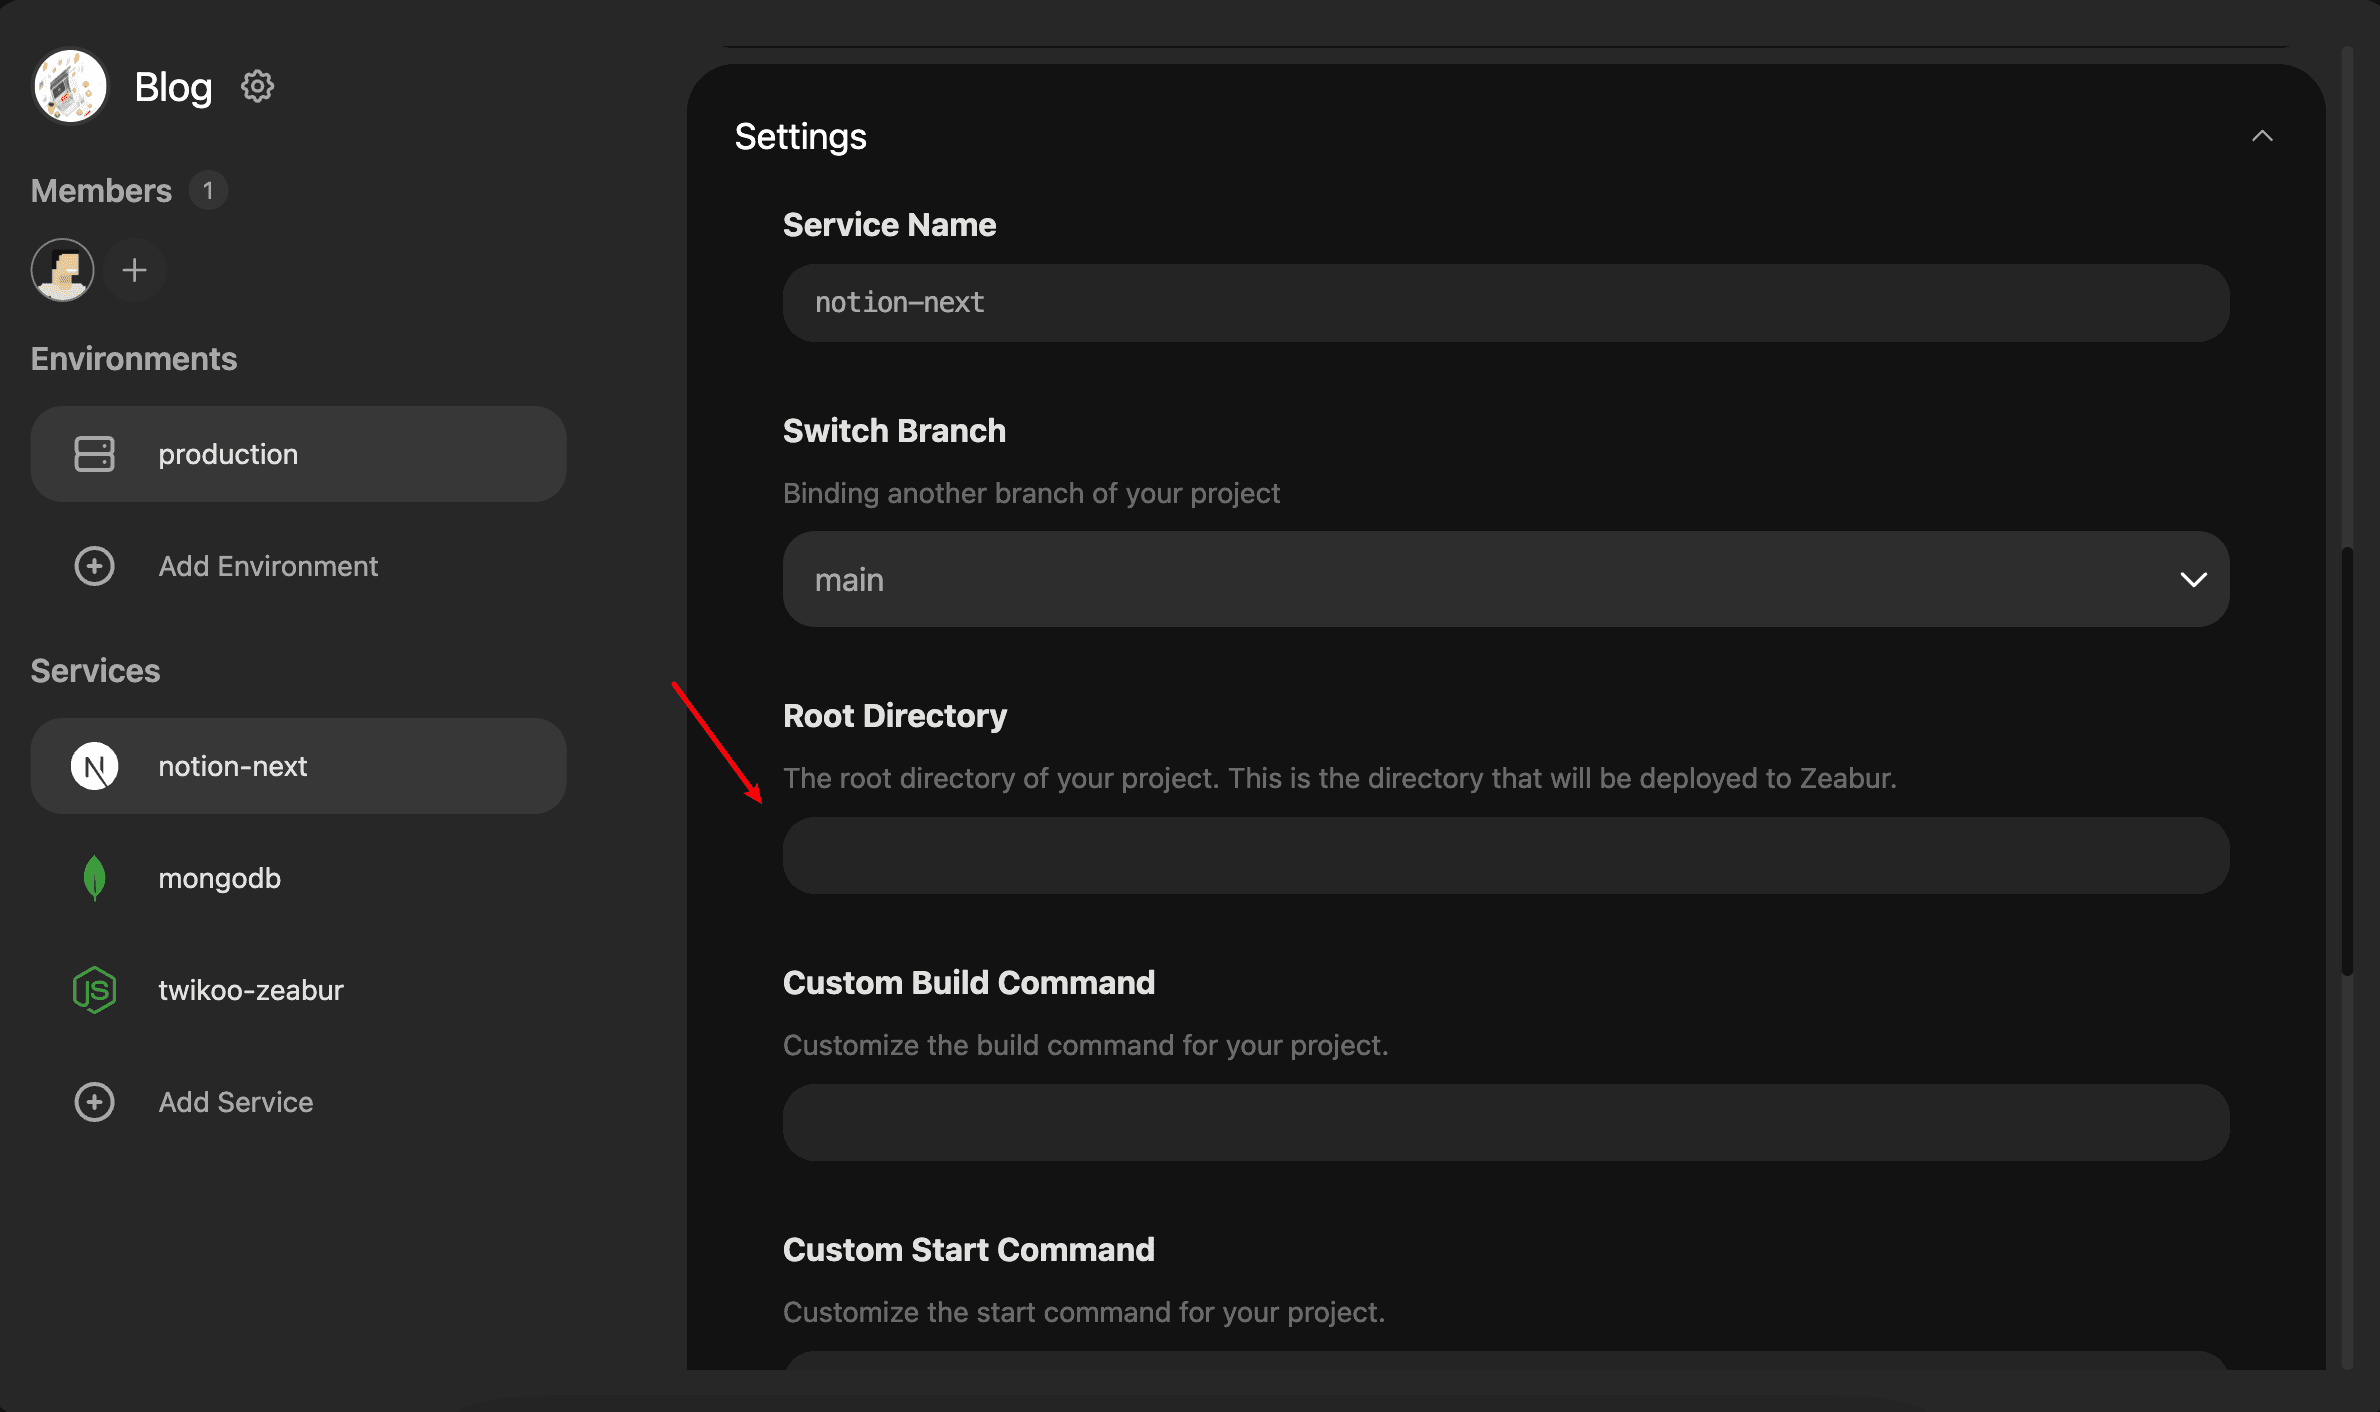Image resolution: width=2380 pixels, height=1412 pixels.
Task: Click the server icon beside production
Action: (95, 454)
